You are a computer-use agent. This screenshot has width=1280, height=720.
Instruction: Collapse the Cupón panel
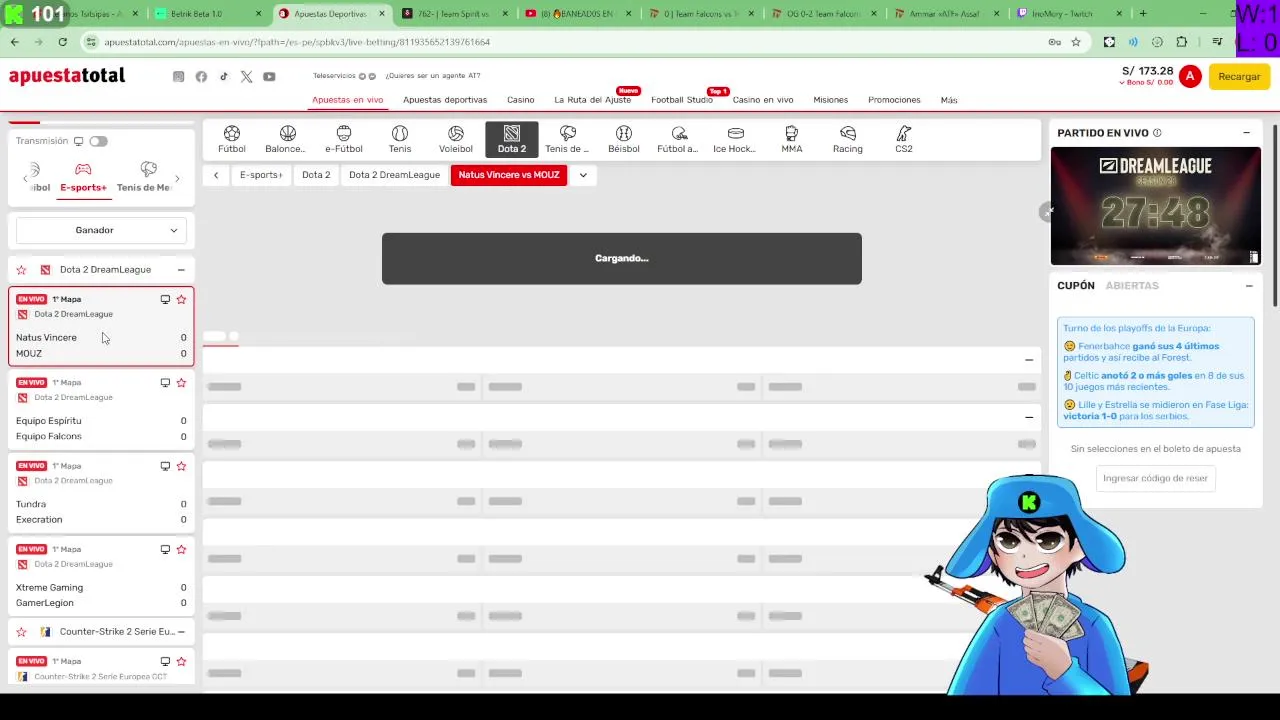tap(1249, 286)
